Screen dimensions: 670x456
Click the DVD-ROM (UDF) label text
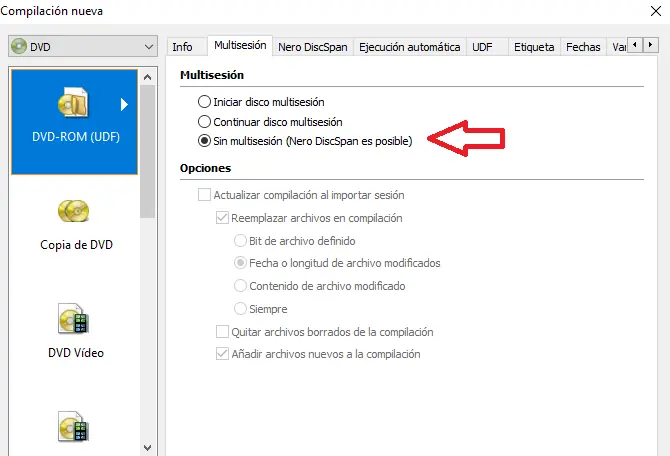[x=76, y=136]
